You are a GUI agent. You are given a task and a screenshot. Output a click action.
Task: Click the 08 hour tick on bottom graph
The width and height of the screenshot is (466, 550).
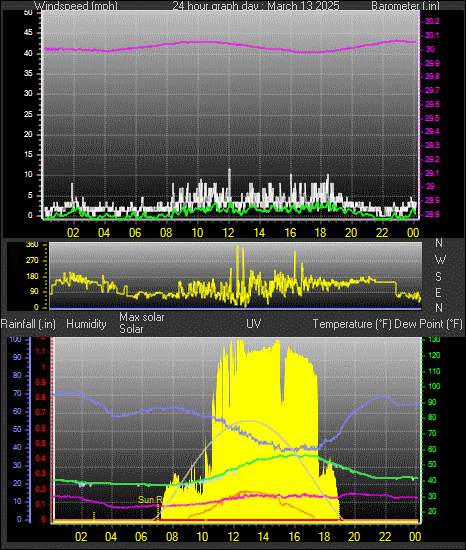[172, 537]
